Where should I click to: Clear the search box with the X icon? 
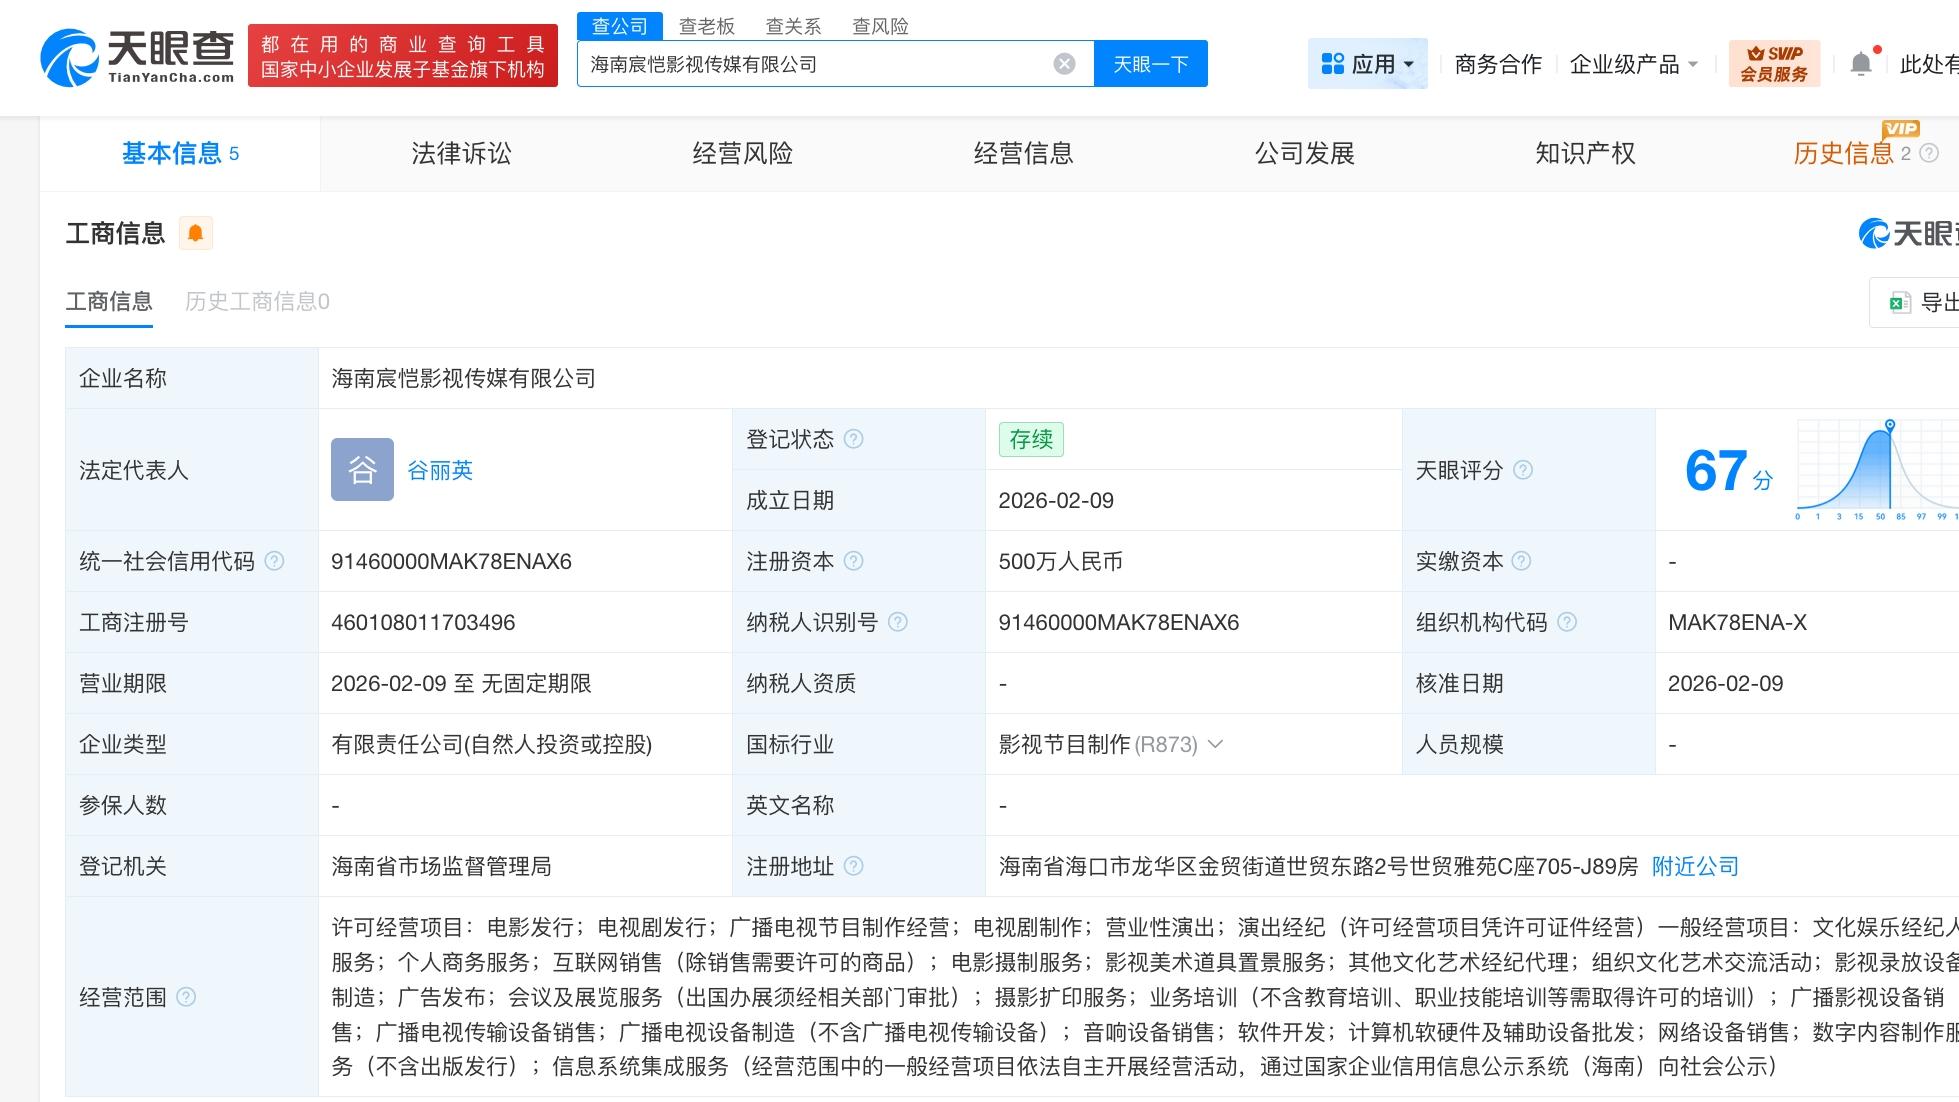1063,63
